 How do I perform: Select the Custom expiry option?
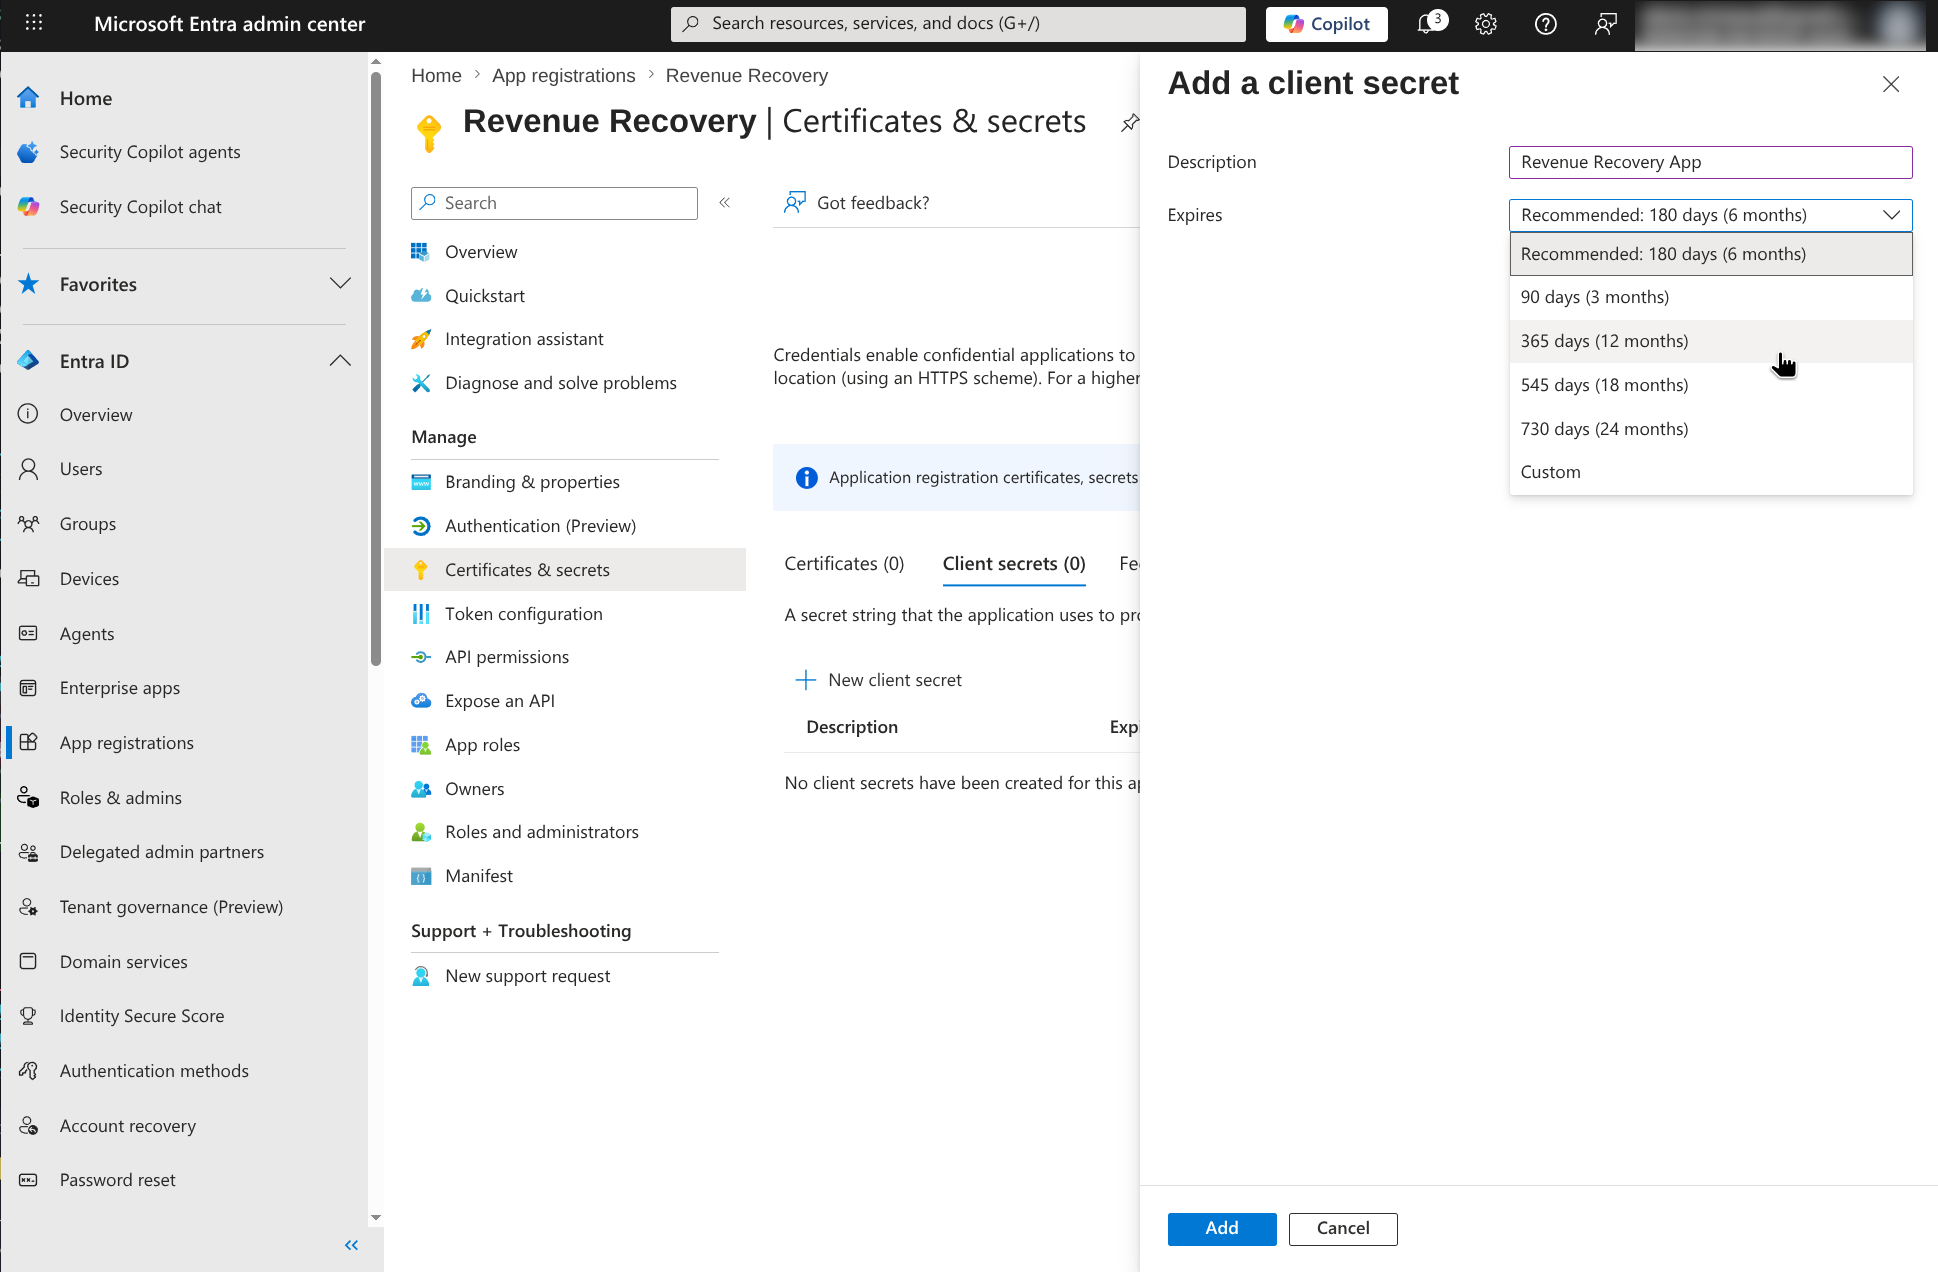[x=1710, y=472]
